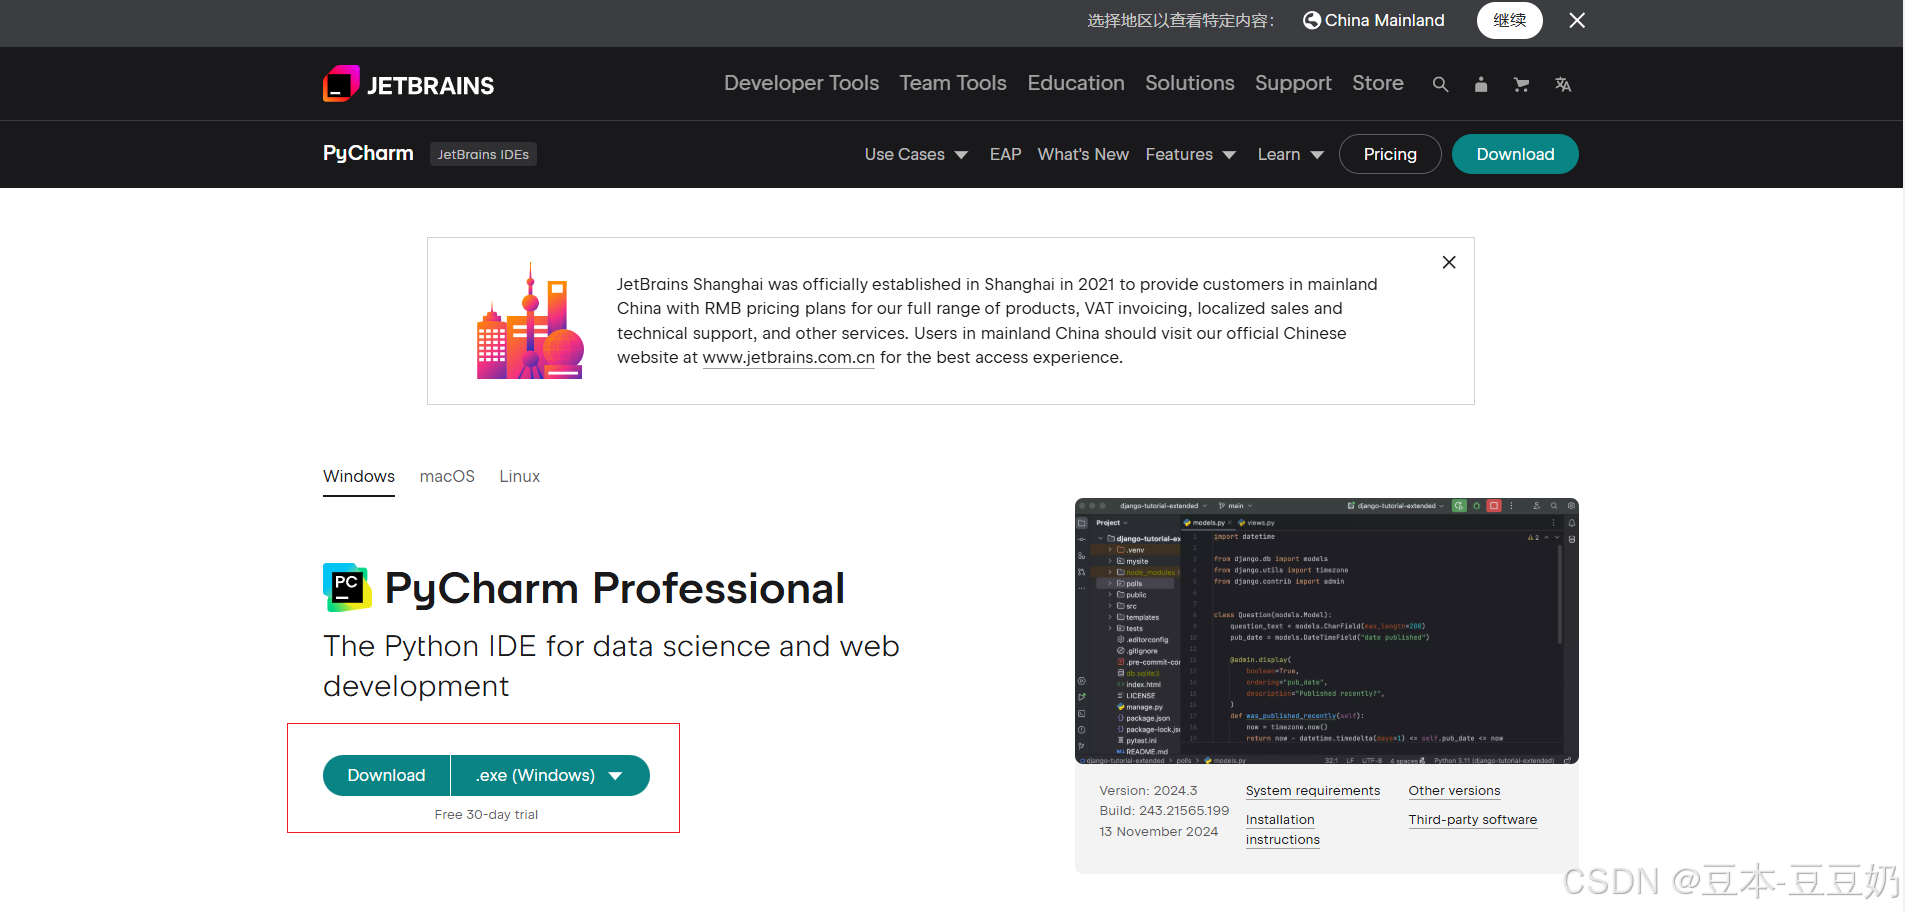Image resolution: width=1905 pixels, height=913 pixels.
Task: Click the China Mainland region text
Action: 1385,20
